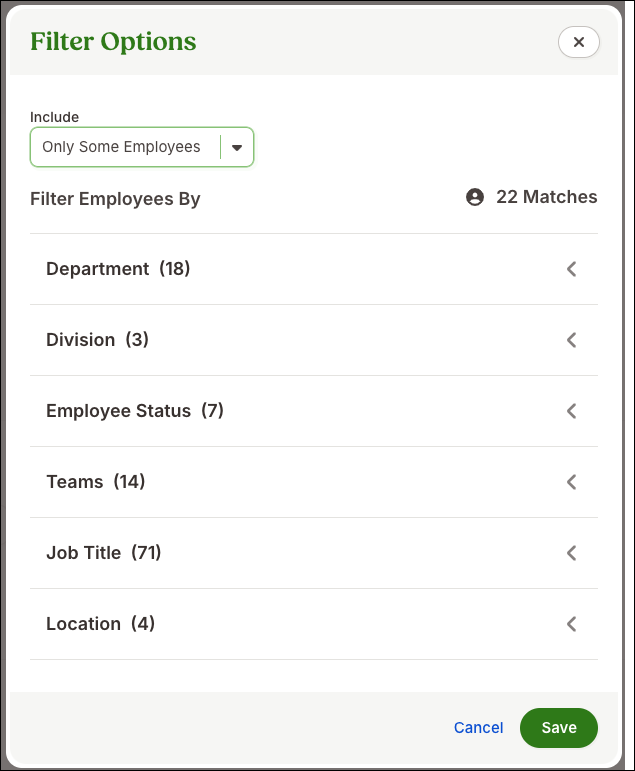Expand the Department (18) filter row
This screenshot has width=635, height=771.
[x=314, y=269]
